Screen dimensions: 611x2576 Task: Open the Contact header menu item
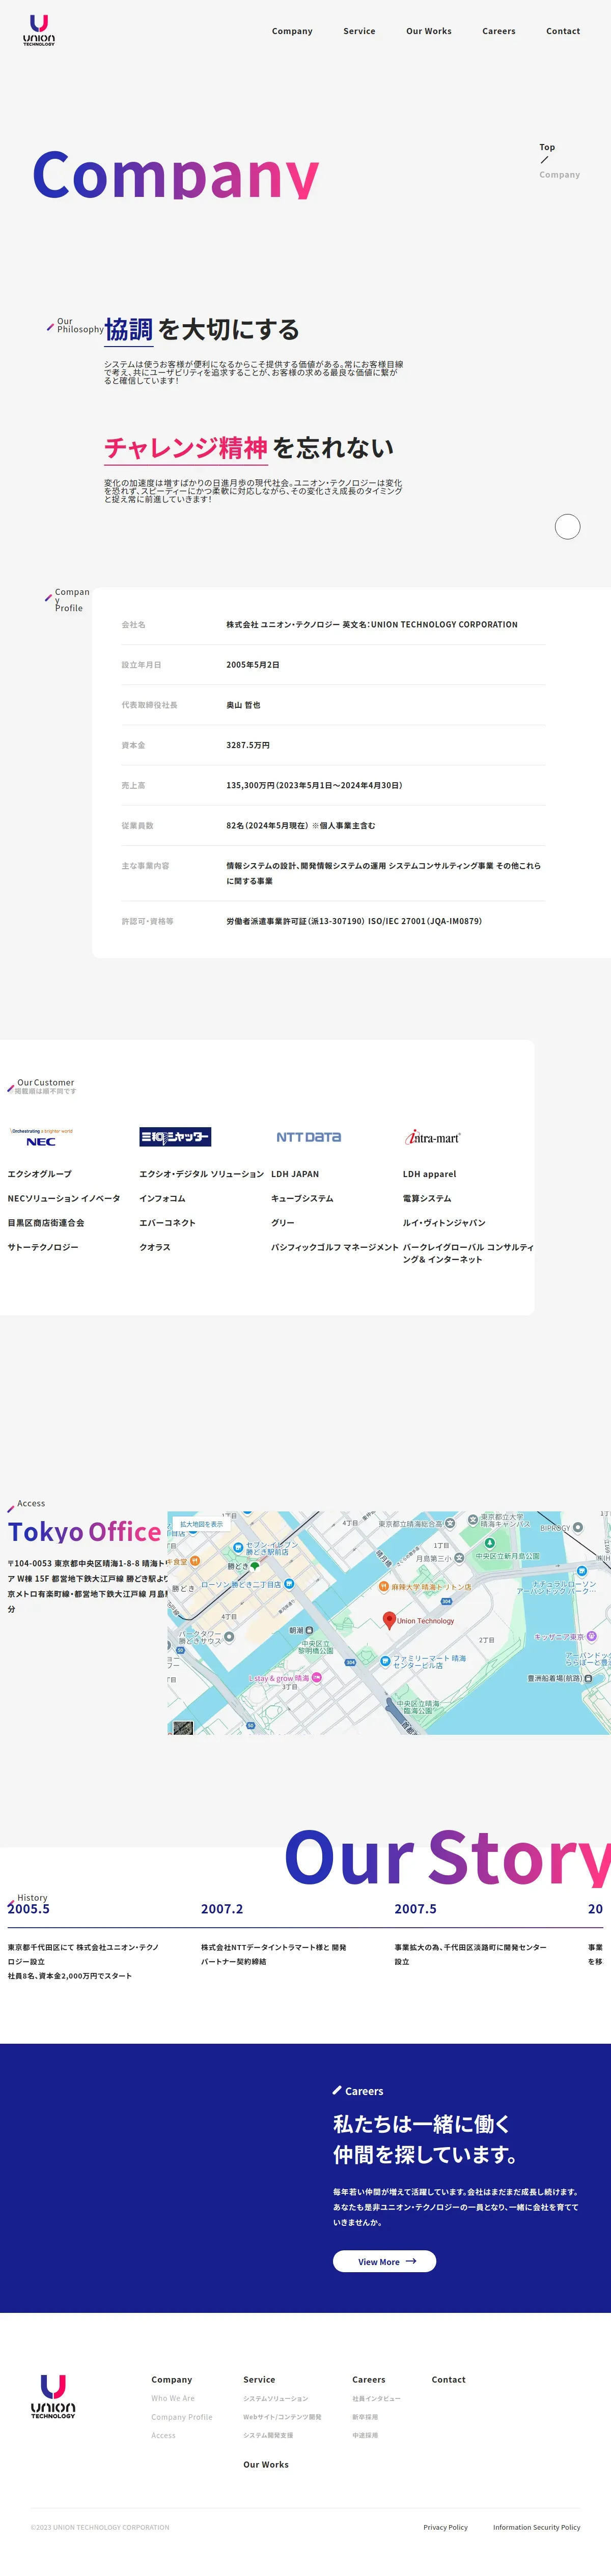point(563,31)
